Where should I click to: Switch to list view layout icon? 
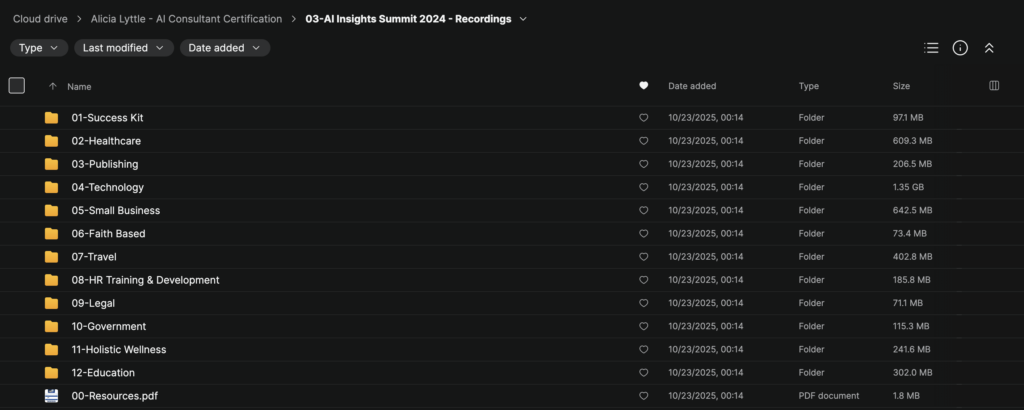click(x=931, y=48)
